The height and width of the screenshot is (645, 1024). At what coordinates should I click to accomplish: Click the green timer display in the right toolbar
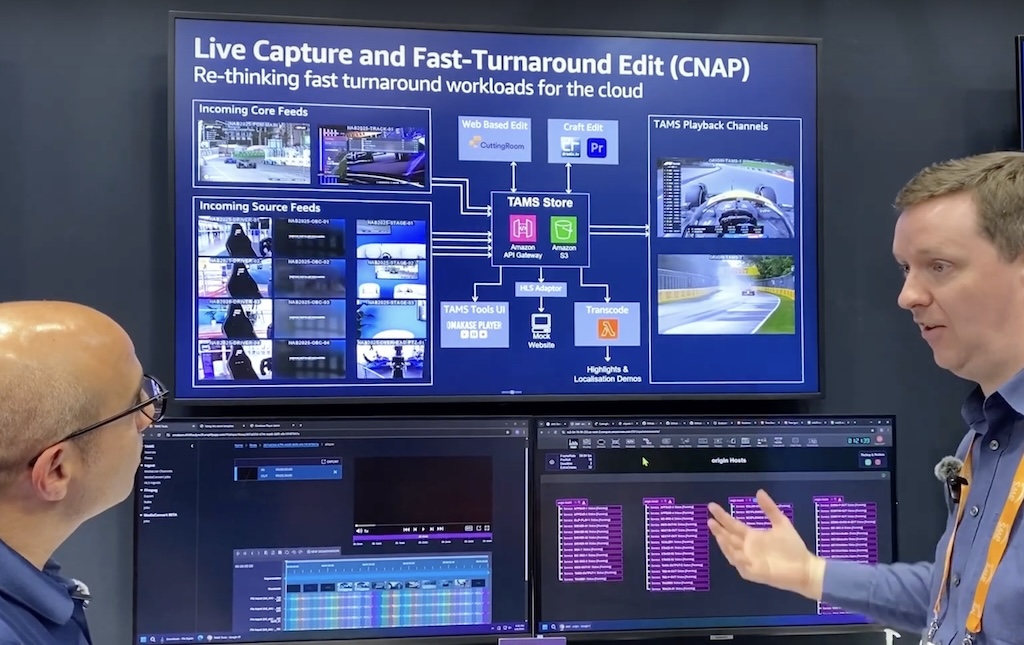tap(859, 441)
